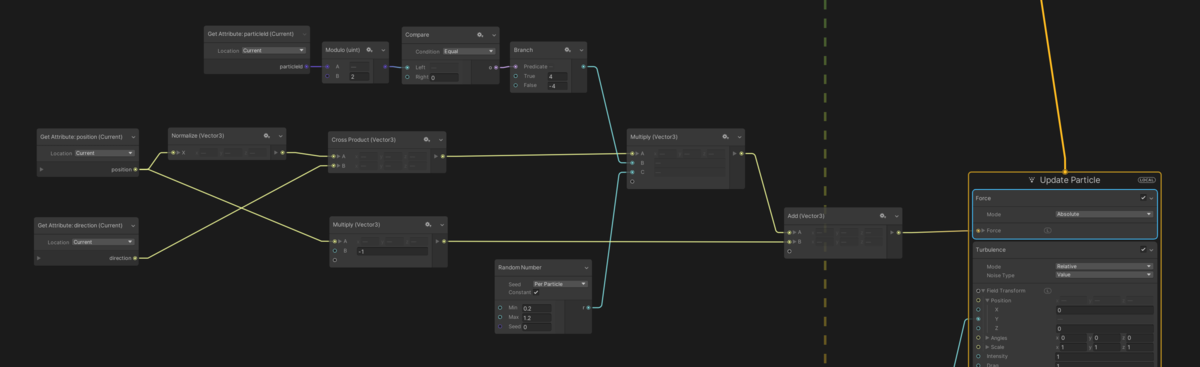Uncheck Constant in Random Number node
Viewport: 1200px width, 367px height.
pos(537,292)
